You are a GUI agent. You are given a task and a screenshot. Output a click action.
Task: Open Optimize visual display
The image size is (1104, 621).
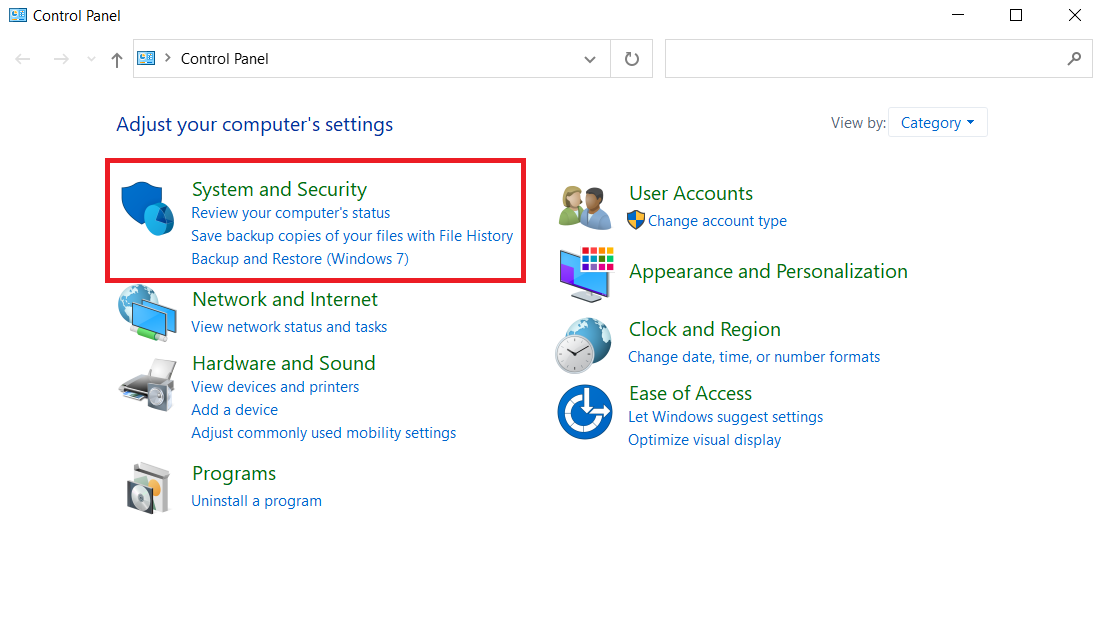click(x=704, y=439)
